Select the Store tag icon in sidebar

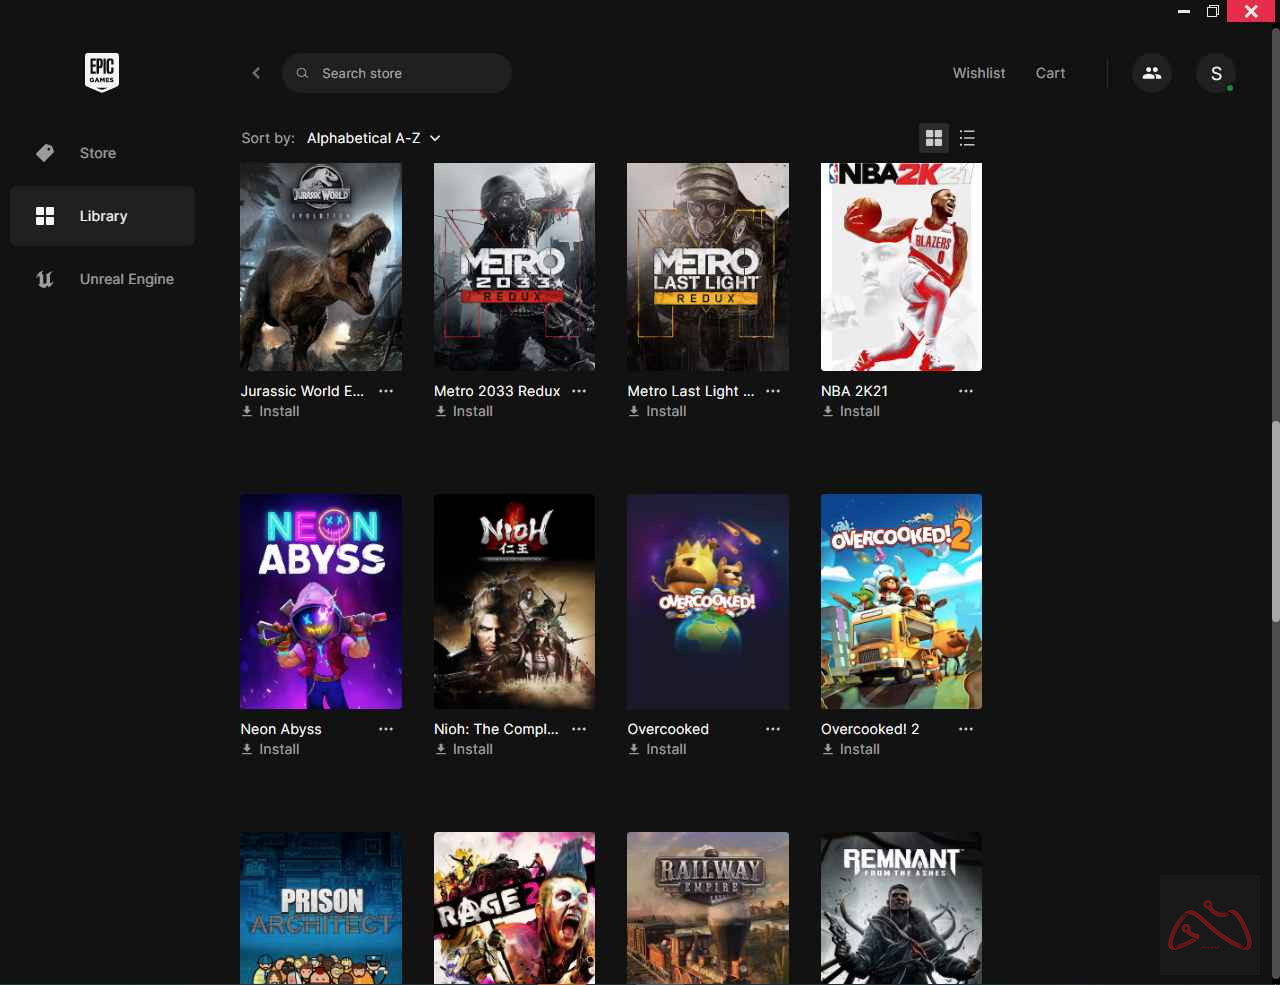[x=45, y=152]
